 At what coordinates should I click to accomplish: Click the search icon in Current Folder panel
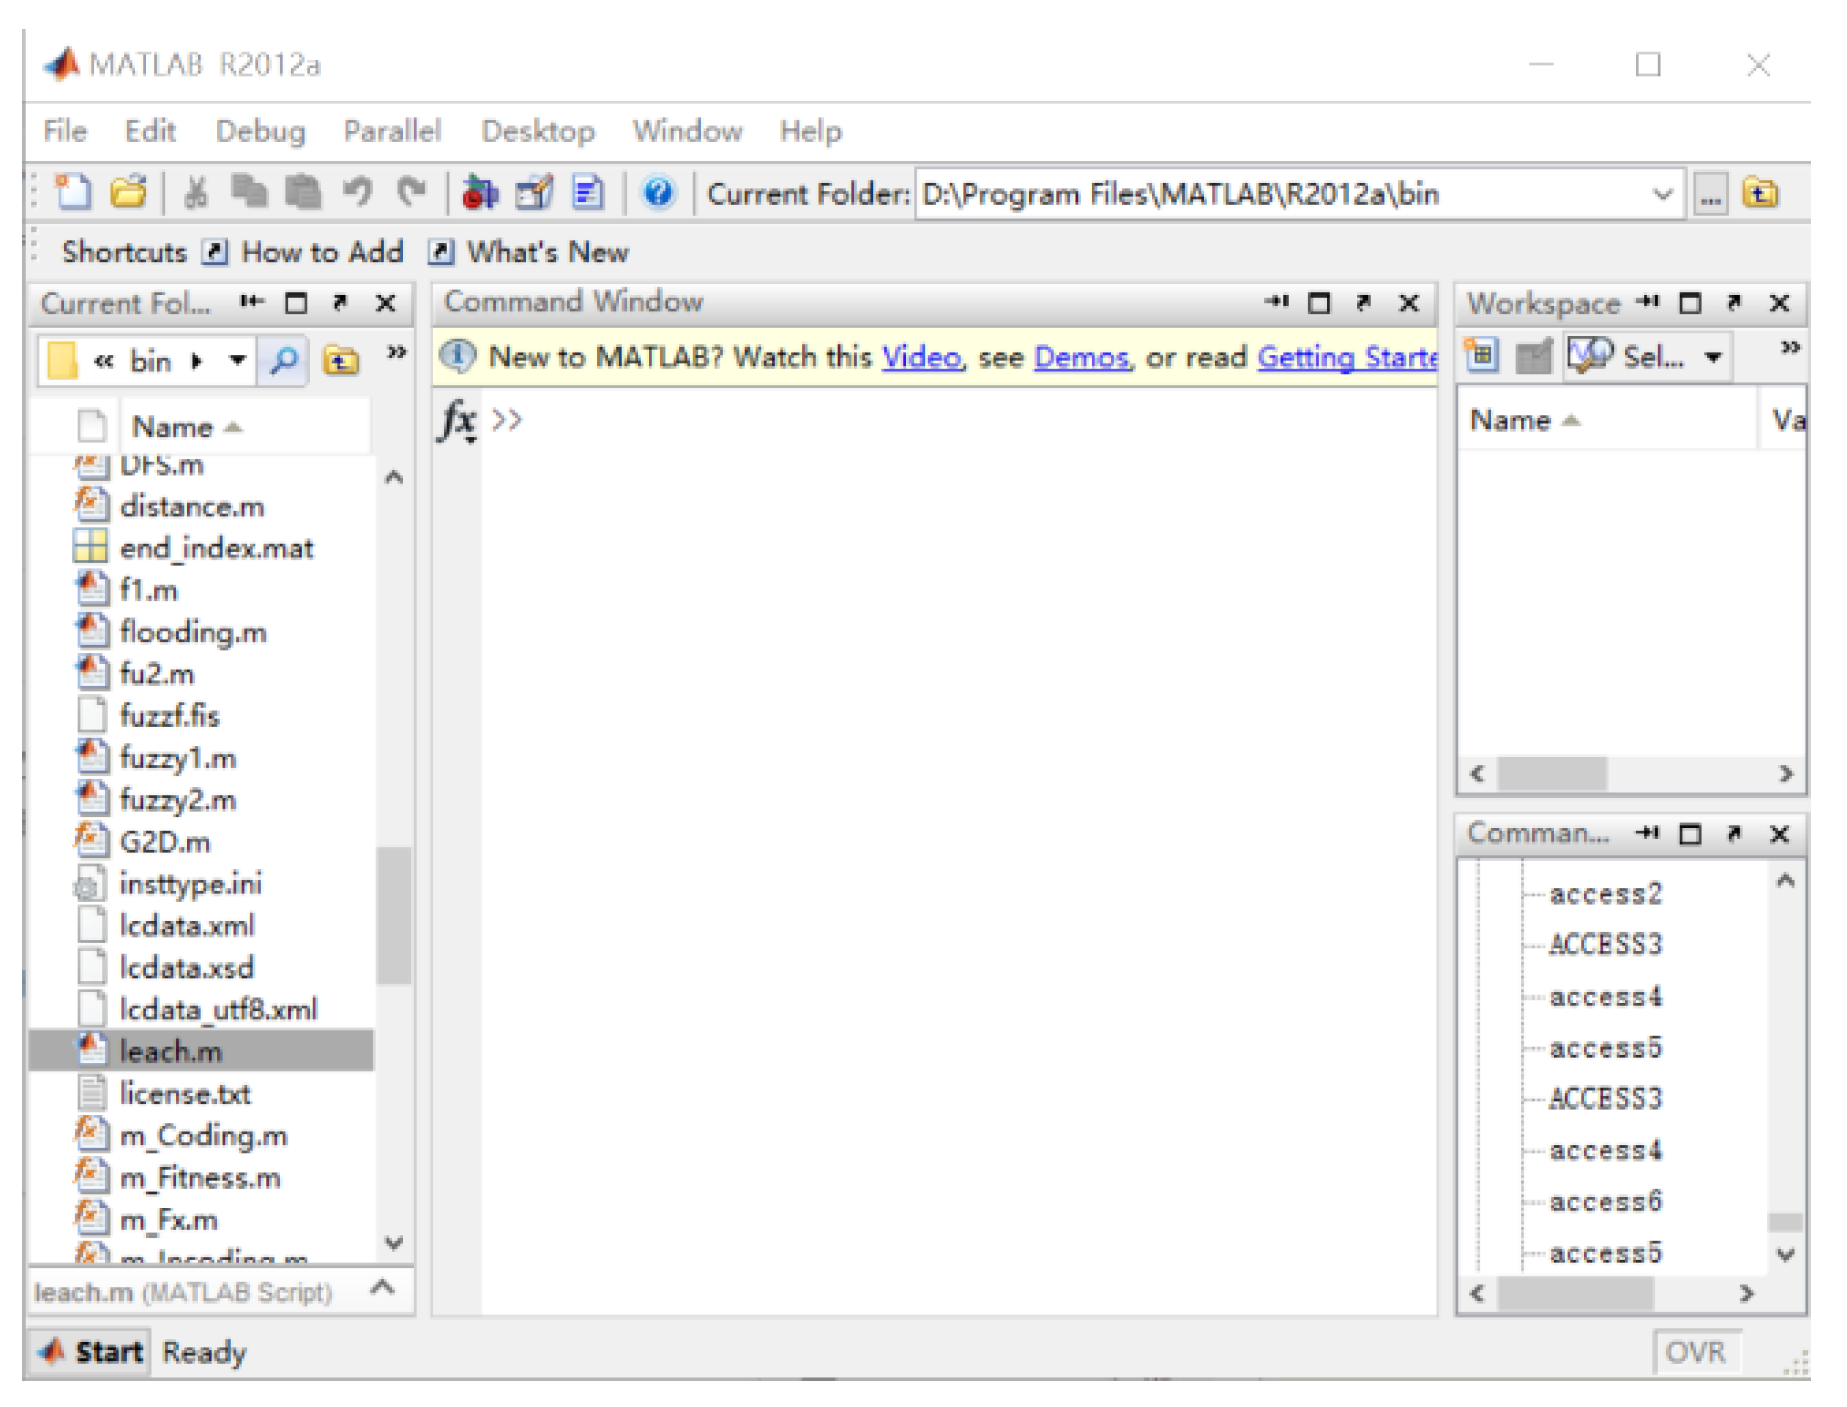pos(284,360)
